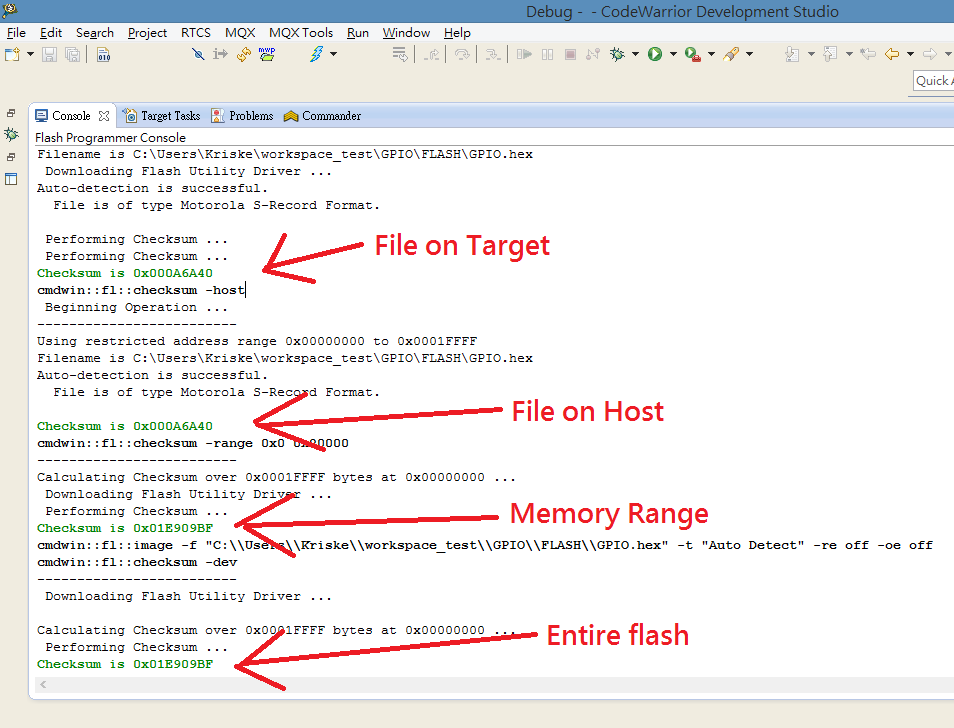Image resolution: width=954 pixels, height=728 pixels.
Task: Click the orange refresh arrows icon
Action: coord(244,55)
